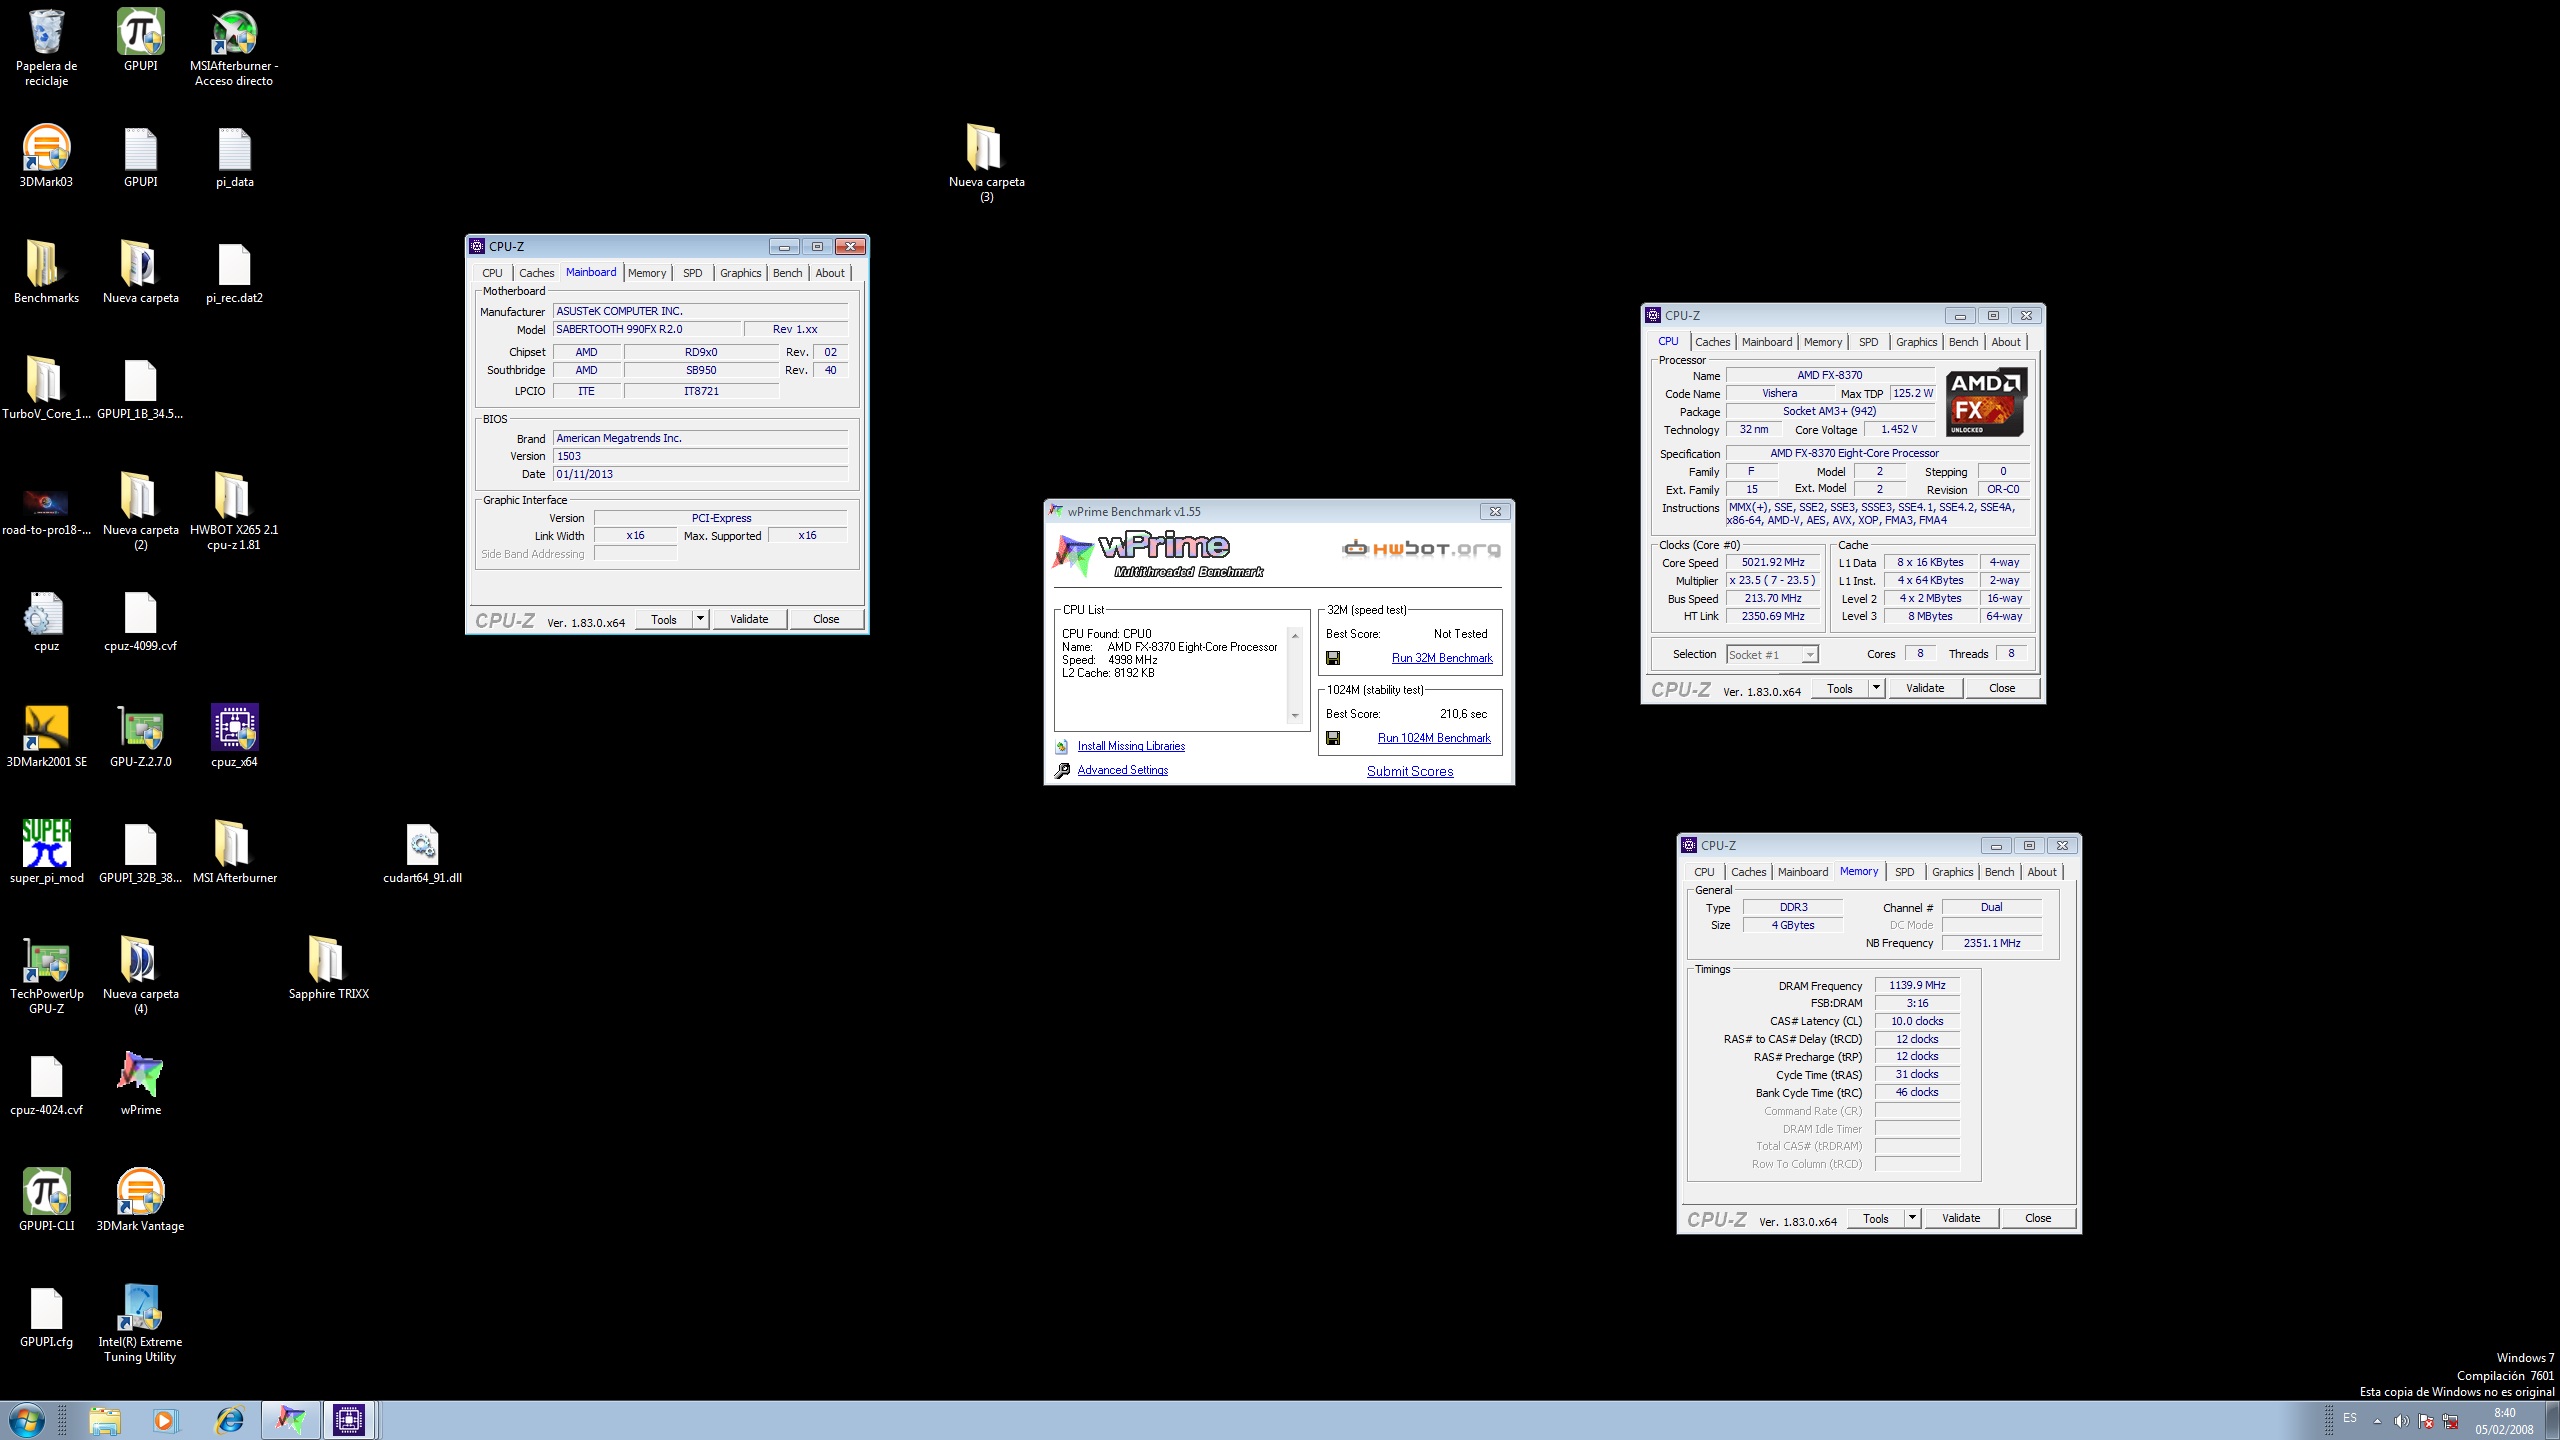Click the taskbar clock showing 8:40
The image size is (2560, 1440).
(2504, 1421)
